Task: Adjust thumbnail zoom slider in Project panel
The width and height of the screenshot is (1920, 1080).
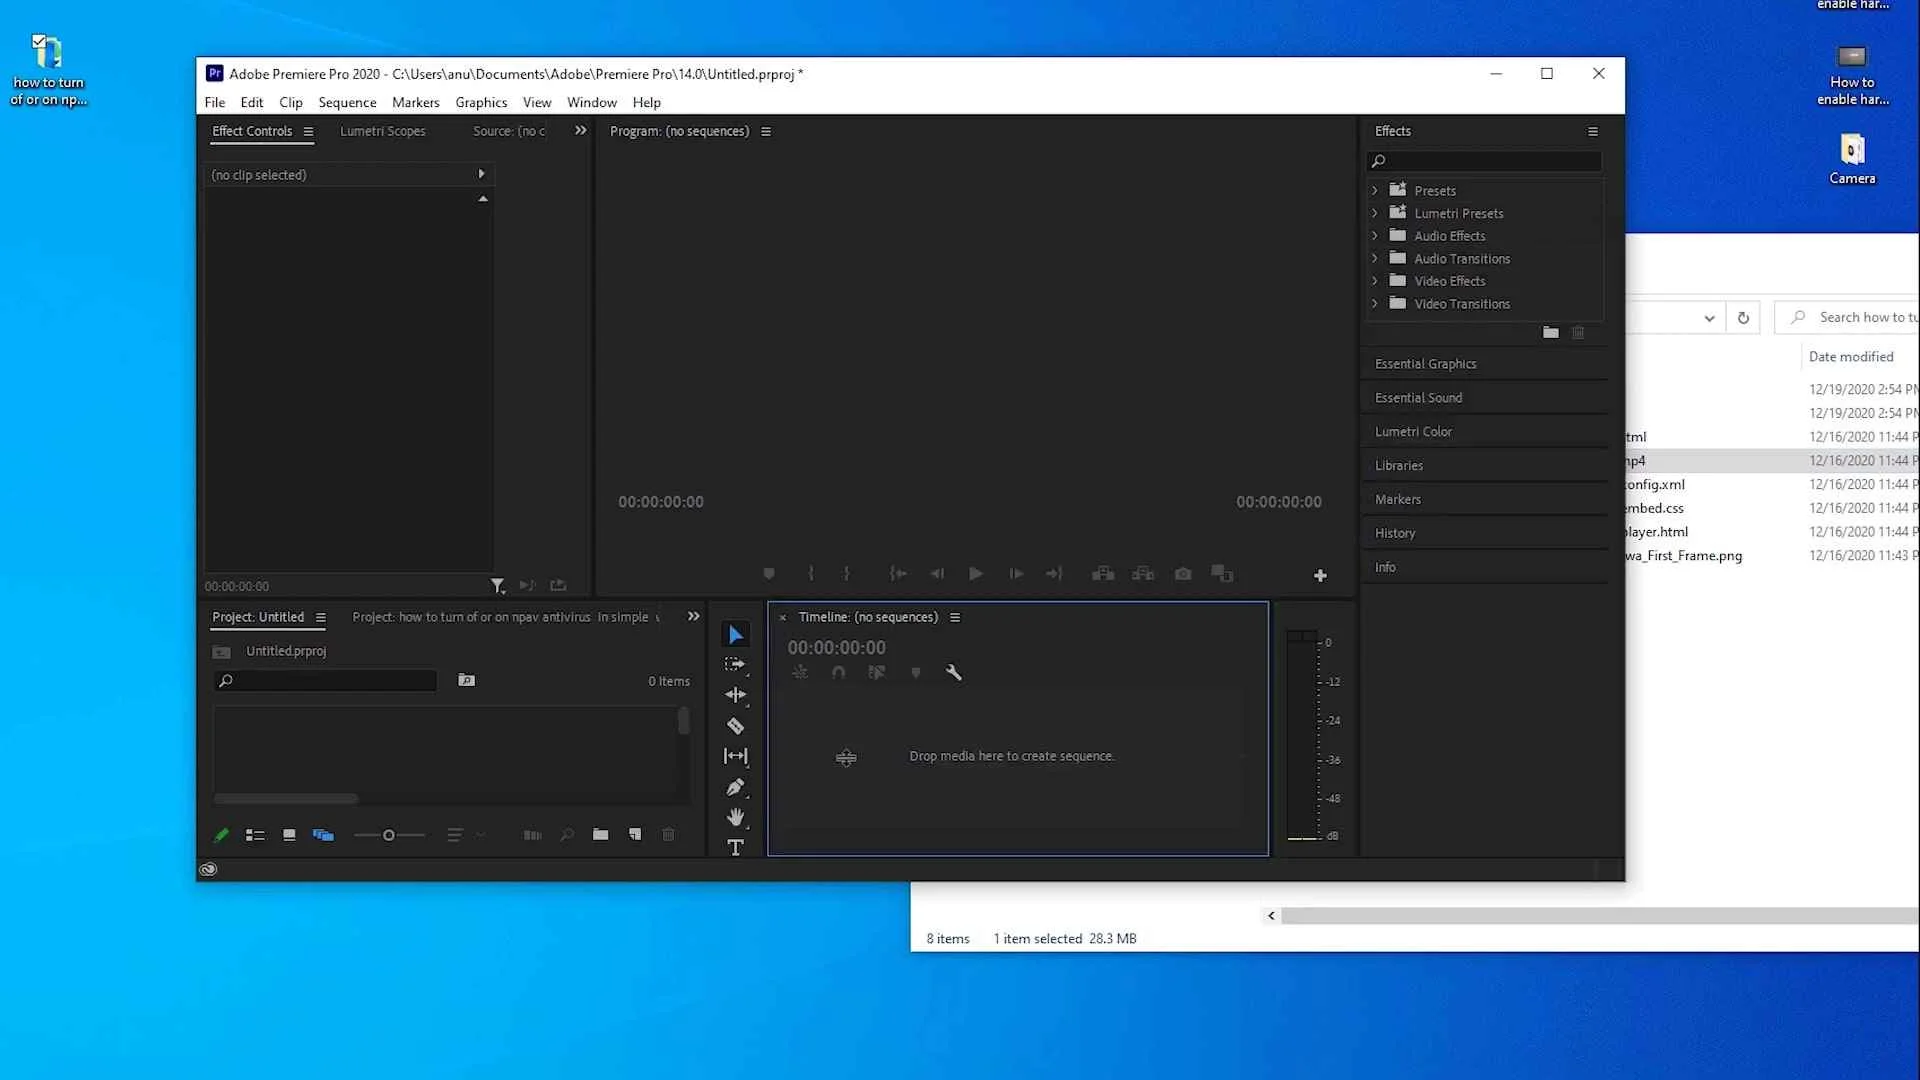Action: pos(389,835)
